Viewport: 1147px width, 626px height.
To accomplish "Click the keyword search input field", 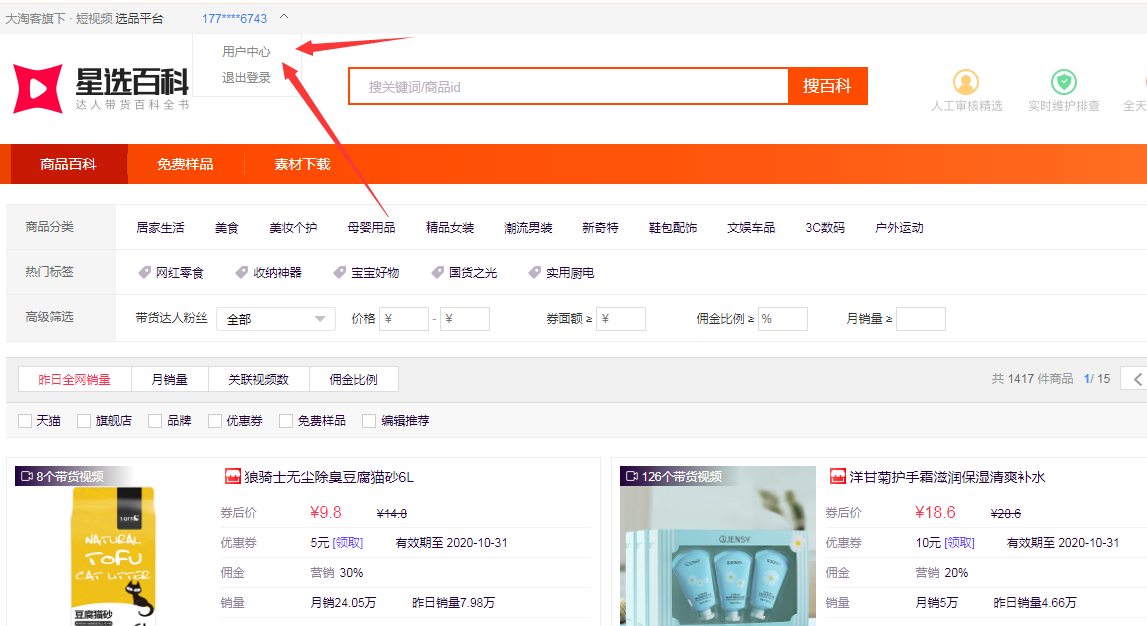I will pos(568,87).
